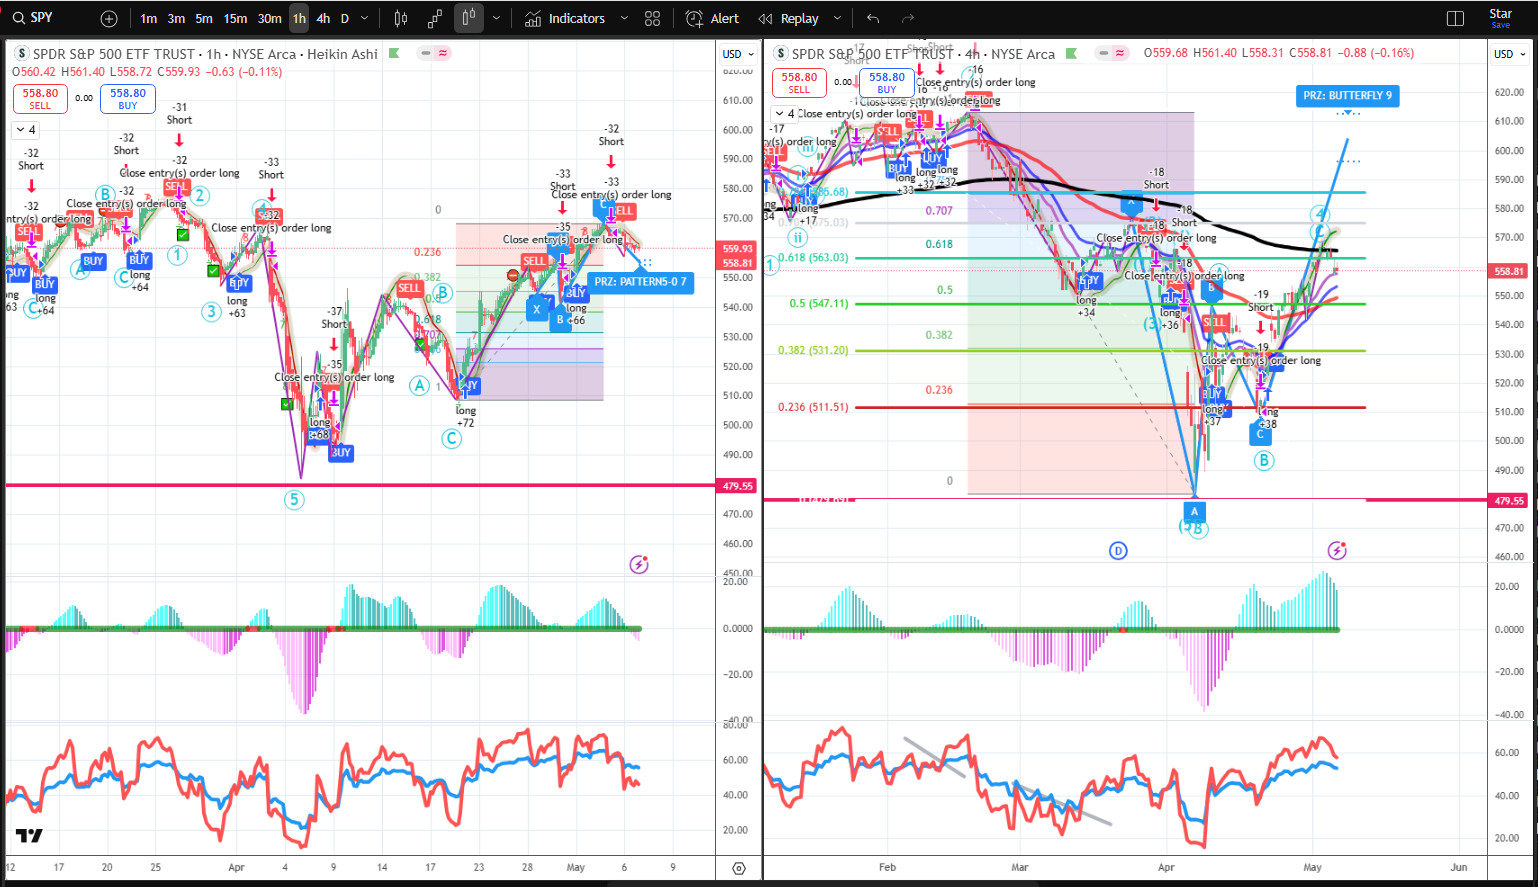Screen dimensions: 1538x887
Task: Click the TradingView logo on the 1h chart
Action: tap(29, 836)
